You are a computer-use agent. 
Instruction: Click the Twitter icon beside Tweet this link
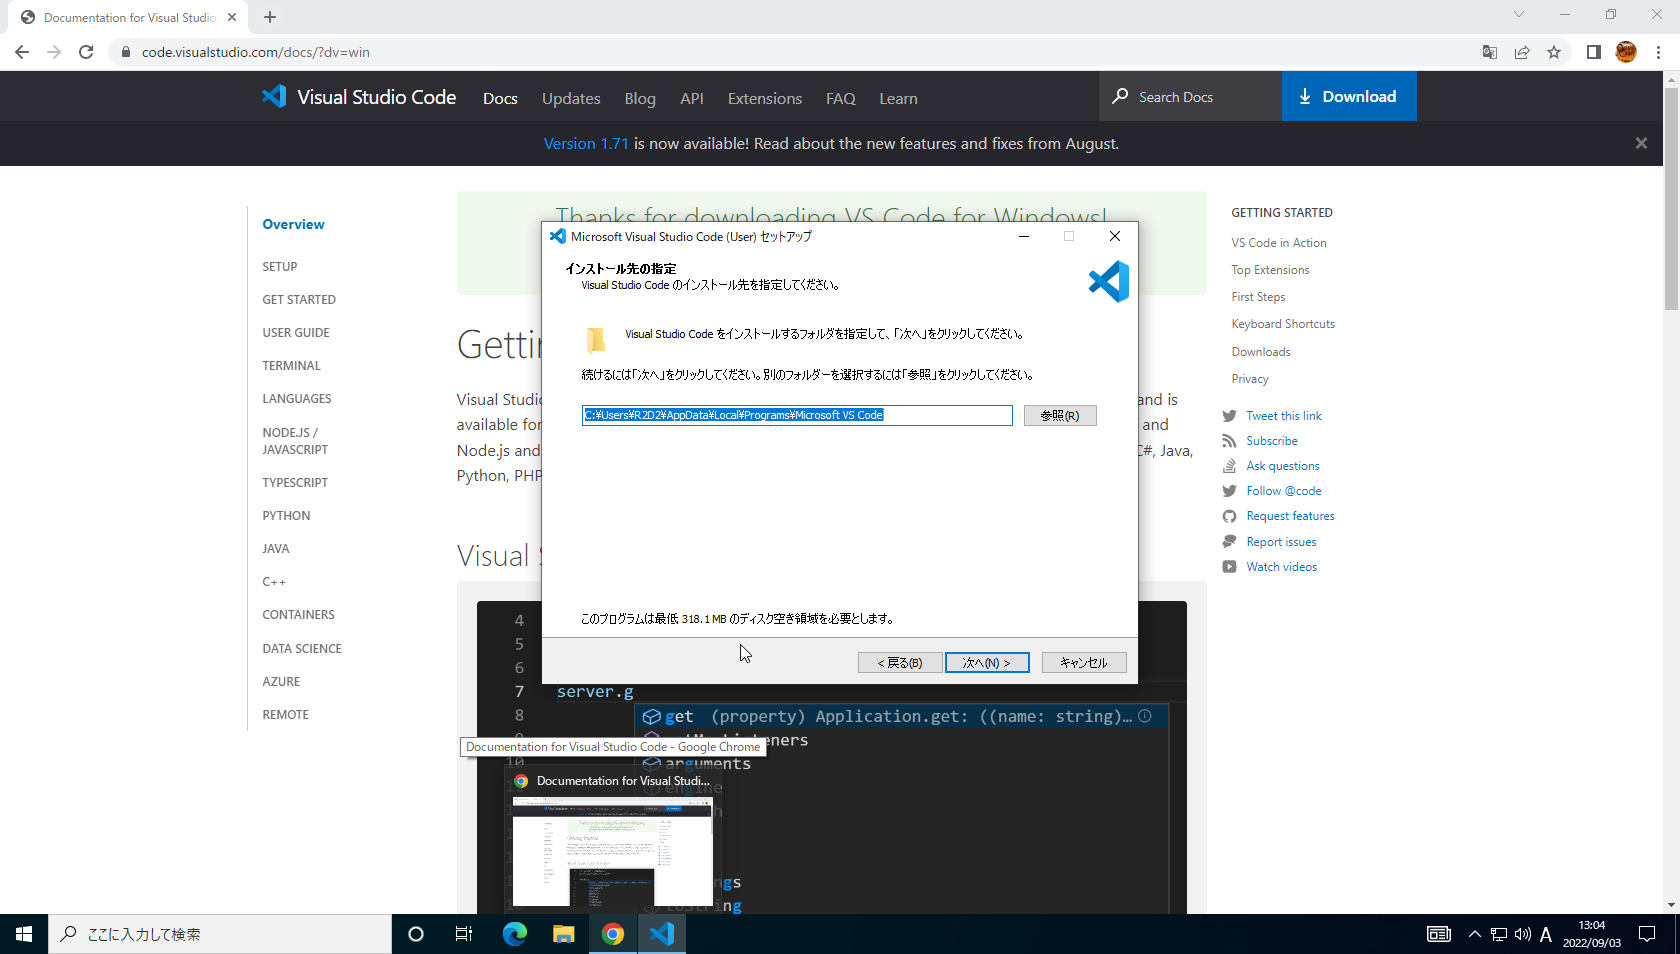pyautogui.click(x=1229, y=416)
